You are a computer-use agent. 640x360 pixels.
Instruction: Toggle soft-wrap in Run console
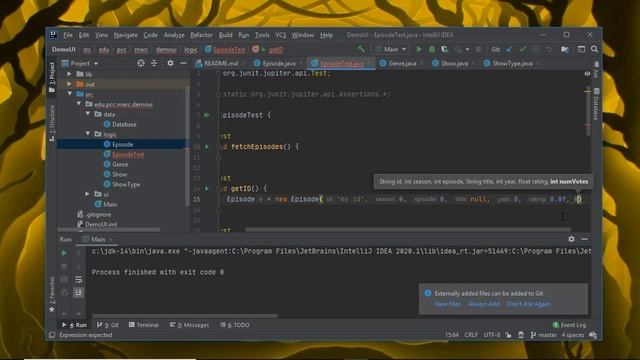click(x=78, y=280)
